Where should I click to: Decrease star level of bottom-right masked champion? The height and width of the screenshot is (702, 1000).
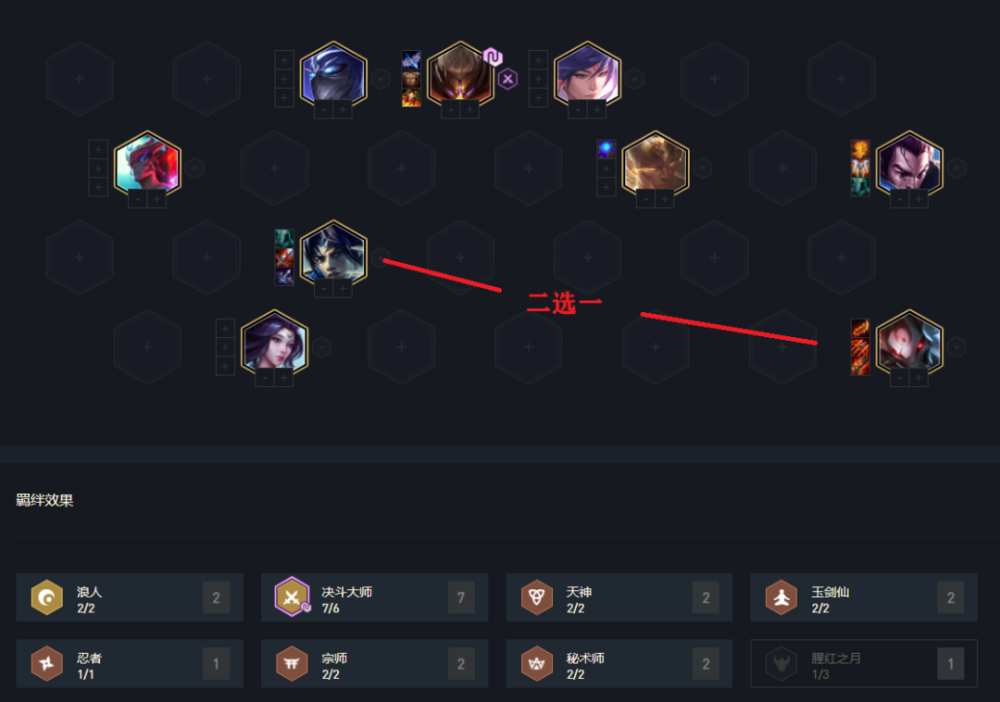pyautogui.click(x=900, y=378)
